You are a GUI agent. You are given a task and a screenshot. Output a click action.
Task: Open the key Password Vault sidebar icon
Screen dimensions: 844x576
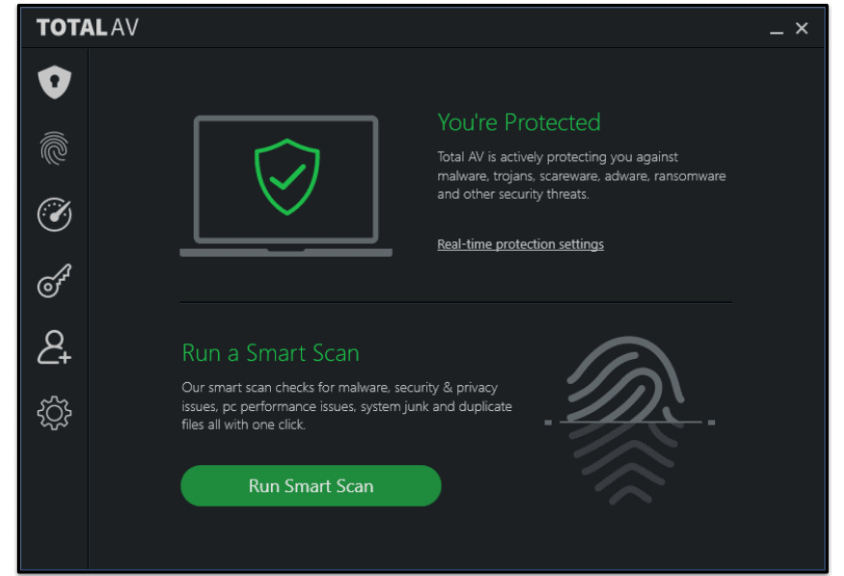click(55, 281)
